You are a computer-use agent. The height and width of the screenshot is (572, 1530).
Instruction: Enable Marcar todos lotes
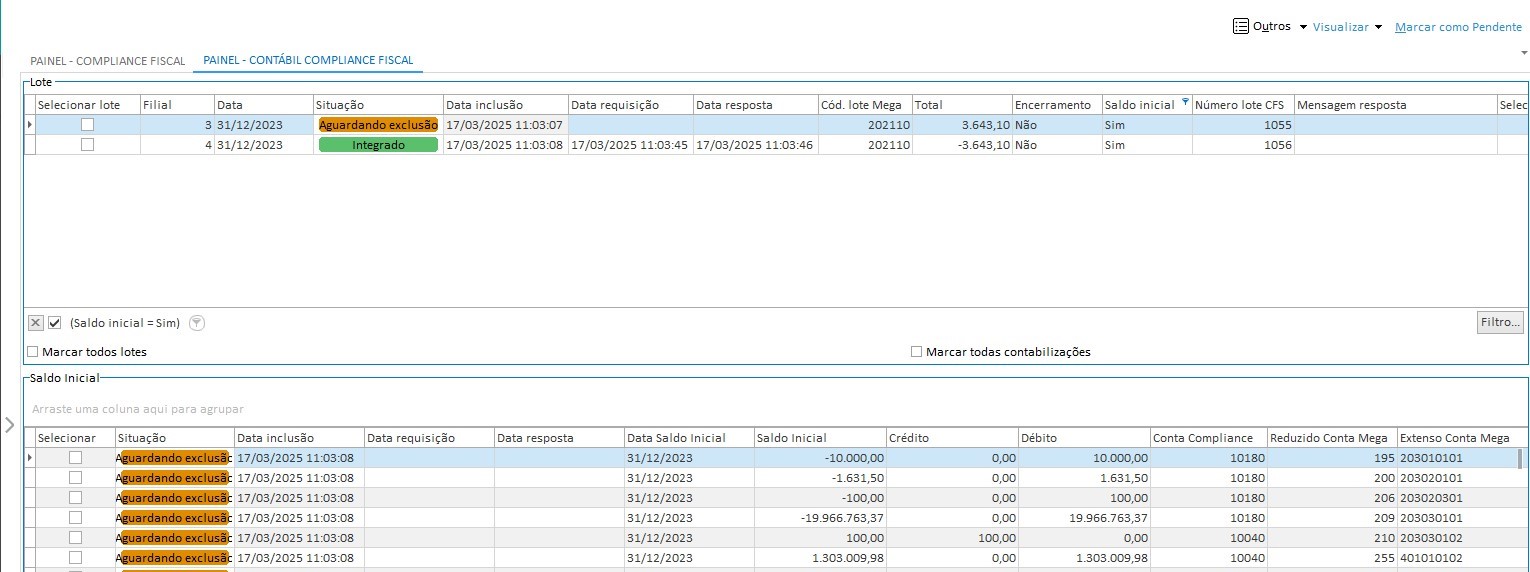(x=33, y=352)
